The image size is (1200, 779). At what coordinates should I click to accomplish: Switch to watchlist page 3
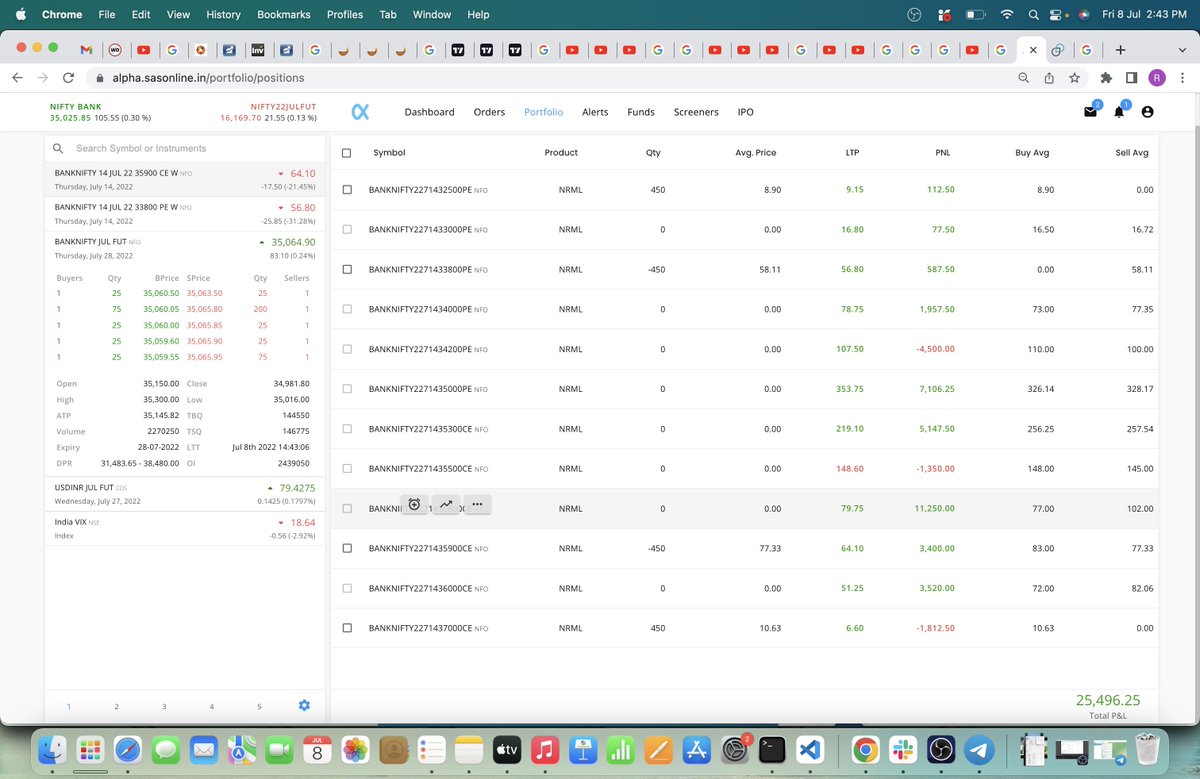[164, 706]
